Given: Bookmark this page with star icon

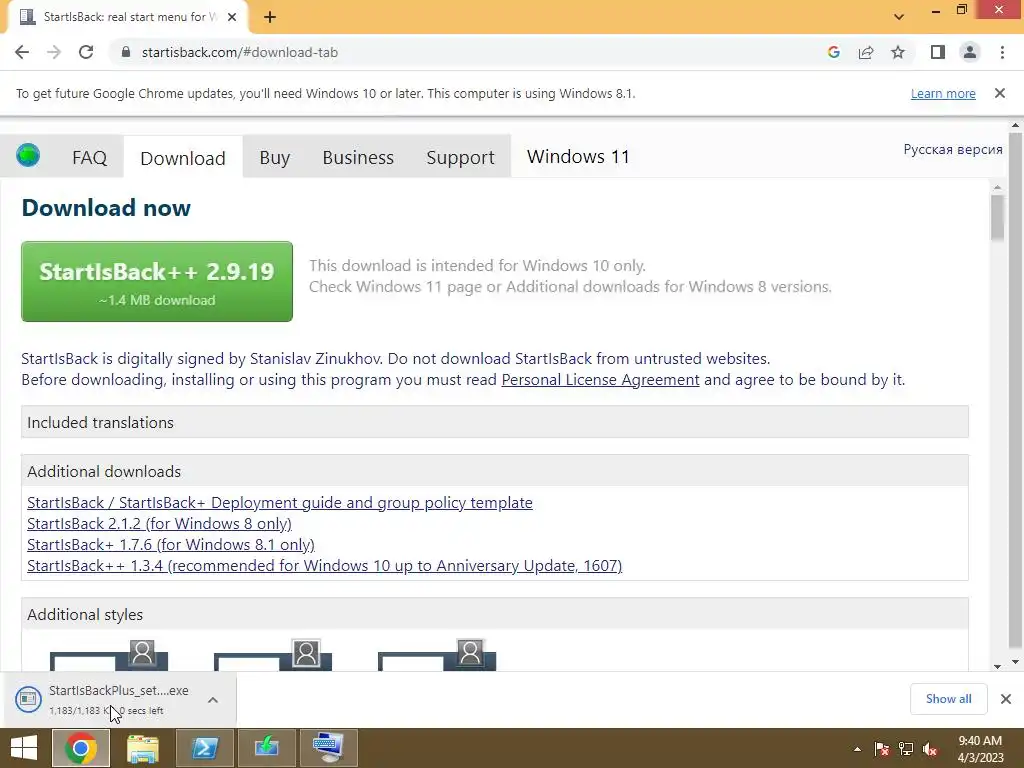Looking at the screenshot, I should pyautogui.click(x=898, y=52).
